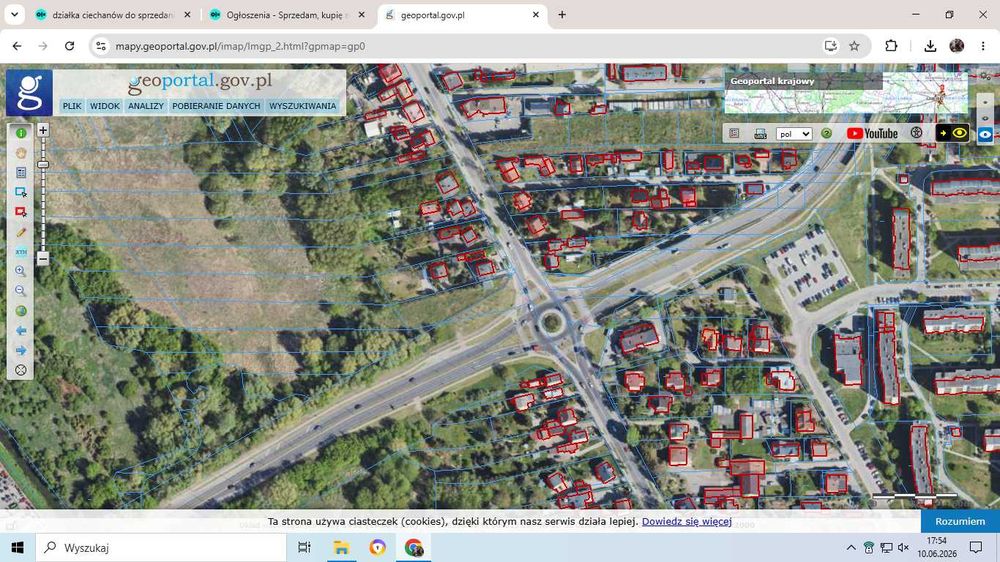Open the Windows Start menu
This screenshot has width=1000, height=562.
[17, 547]
